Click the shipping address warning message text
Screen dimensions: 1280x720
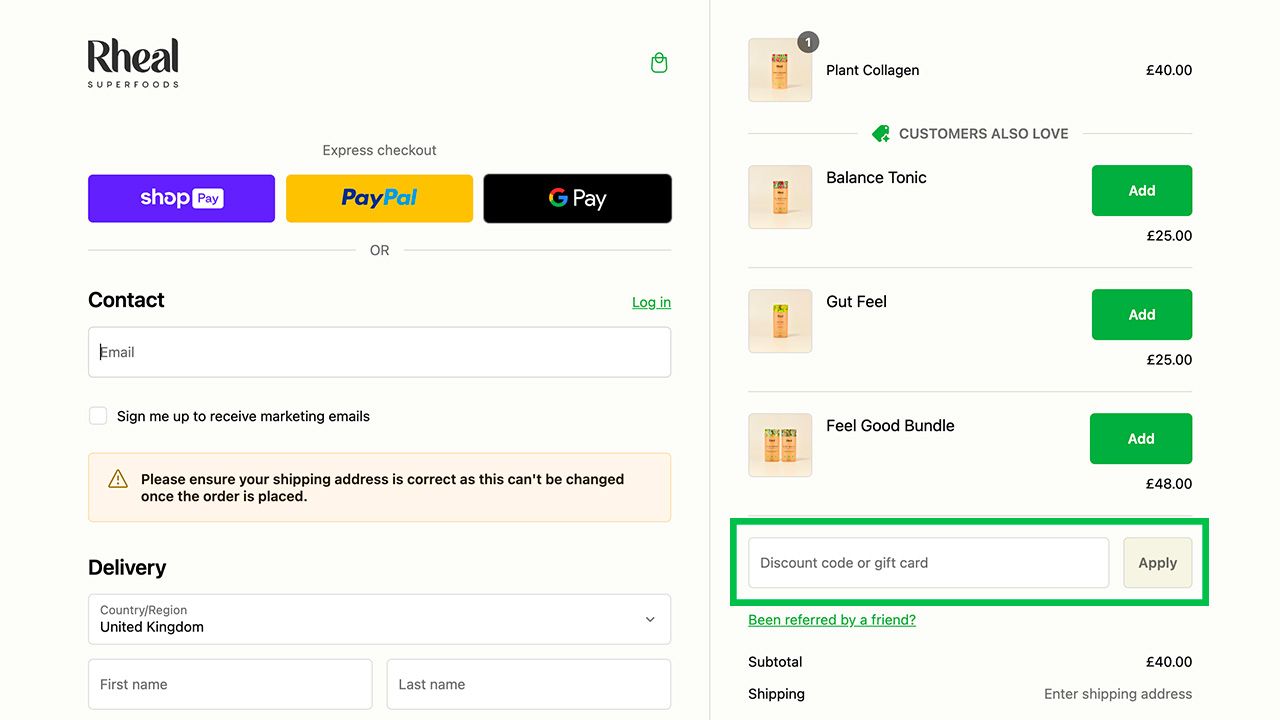382,488
